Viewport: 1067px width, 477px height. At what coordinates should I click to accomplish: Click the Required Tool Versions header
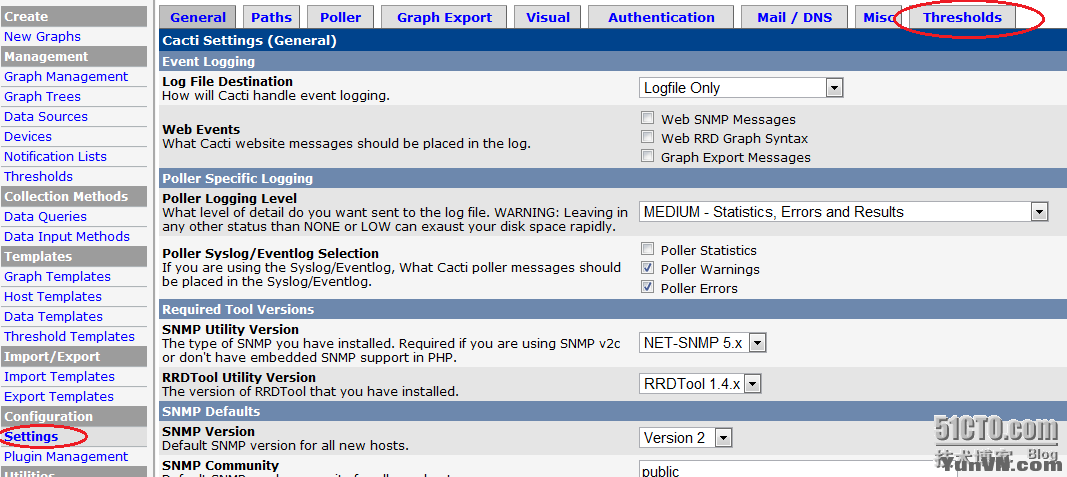coord(238,309)
